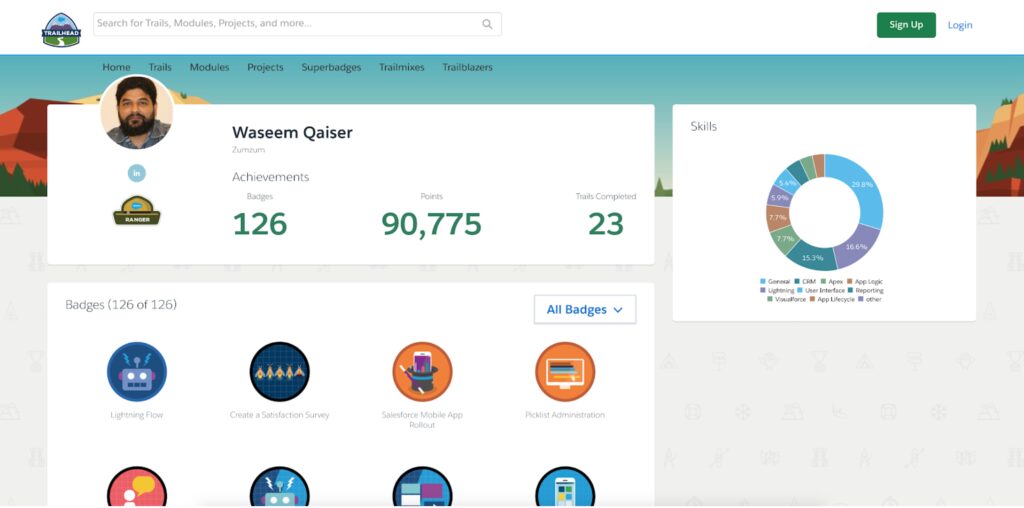This screenshot has width=1024, height=508.
Task: Click the red chat-bubble badge in second row
Action: [136, 487]
